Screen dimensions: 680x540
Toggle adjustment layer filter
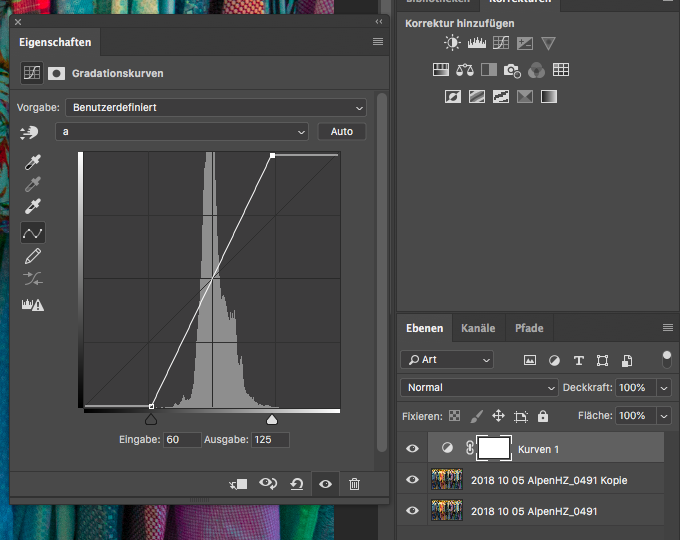click(x=554, y=360)
